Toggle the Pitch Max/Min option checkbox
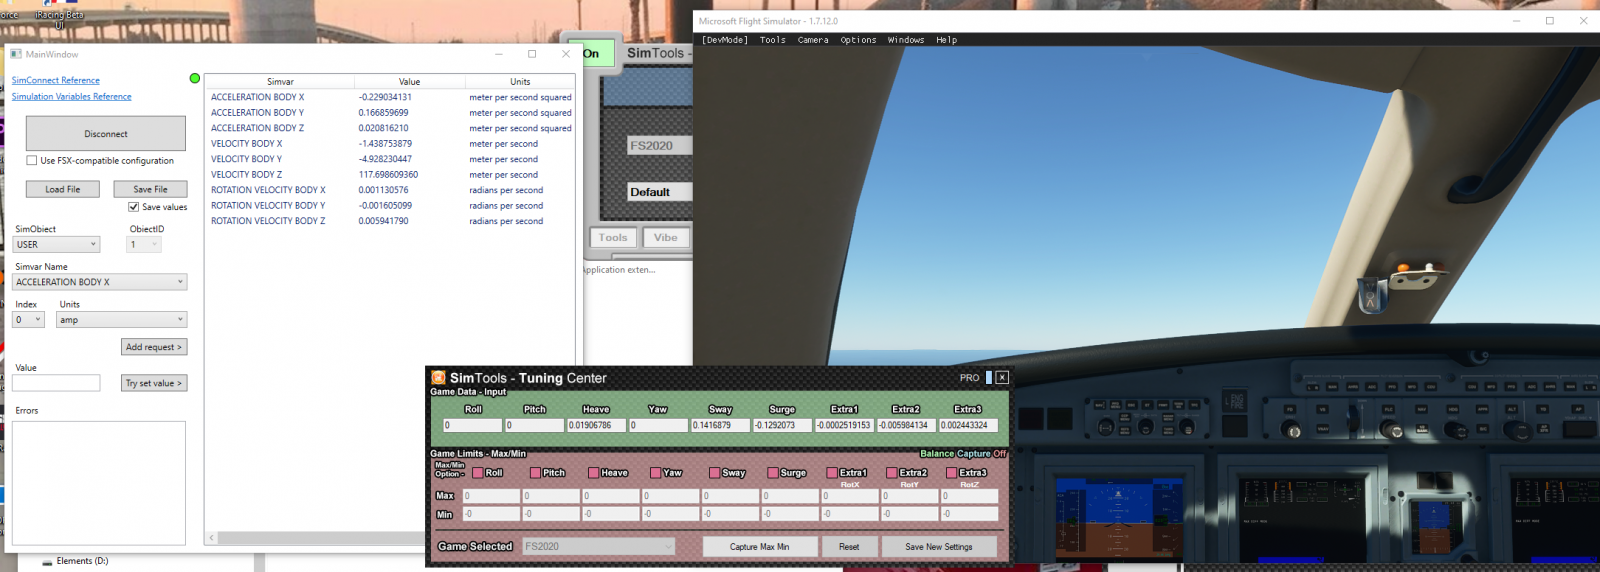 pos(535,473)
